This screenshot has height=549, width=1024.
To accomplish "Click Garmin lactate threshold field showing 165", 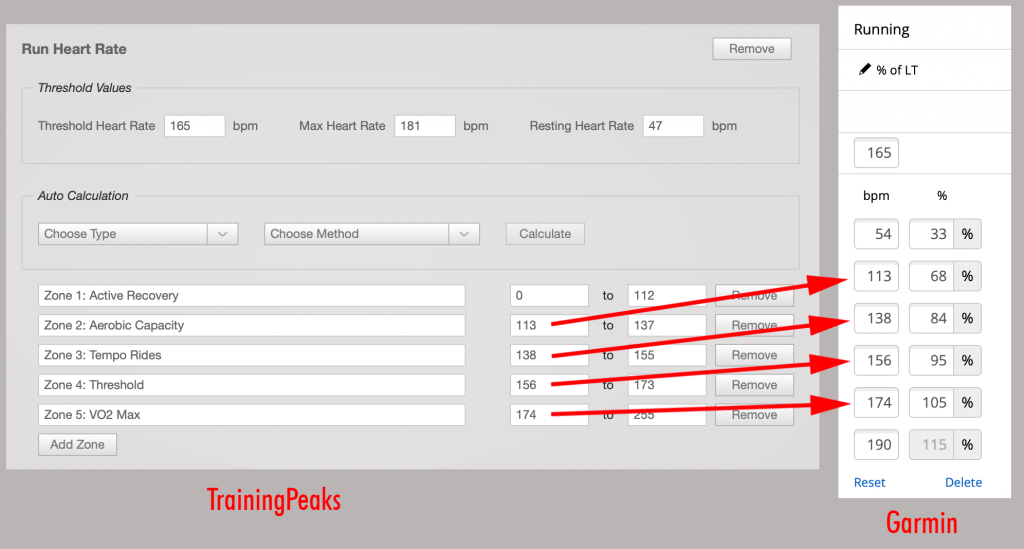I will pos(876,153).
